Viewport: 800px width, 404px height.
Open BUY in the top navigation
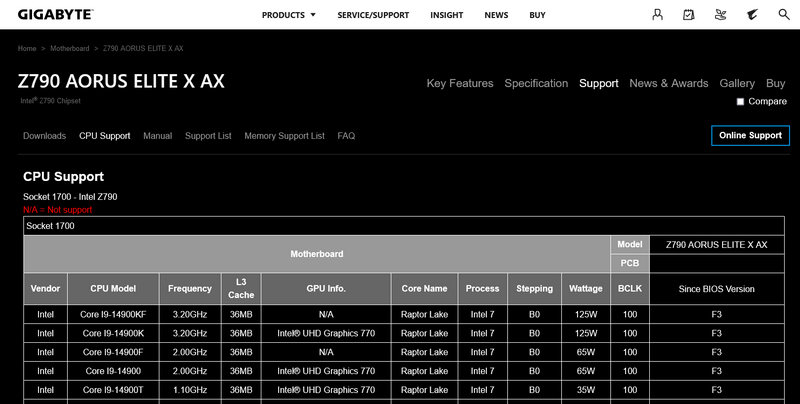point(537,15)
